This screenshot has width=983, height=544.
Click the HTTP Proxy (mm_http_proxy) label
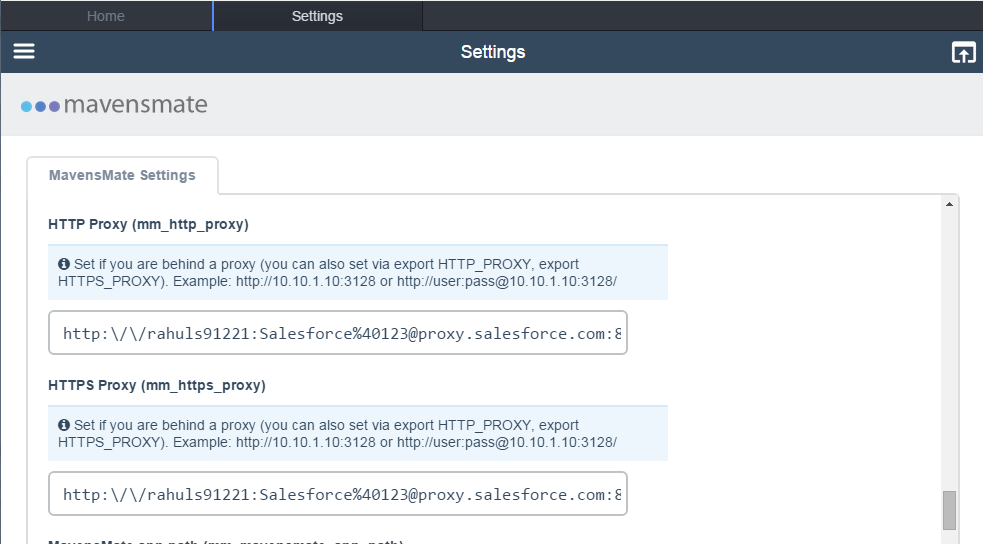[x=149, y=224]
